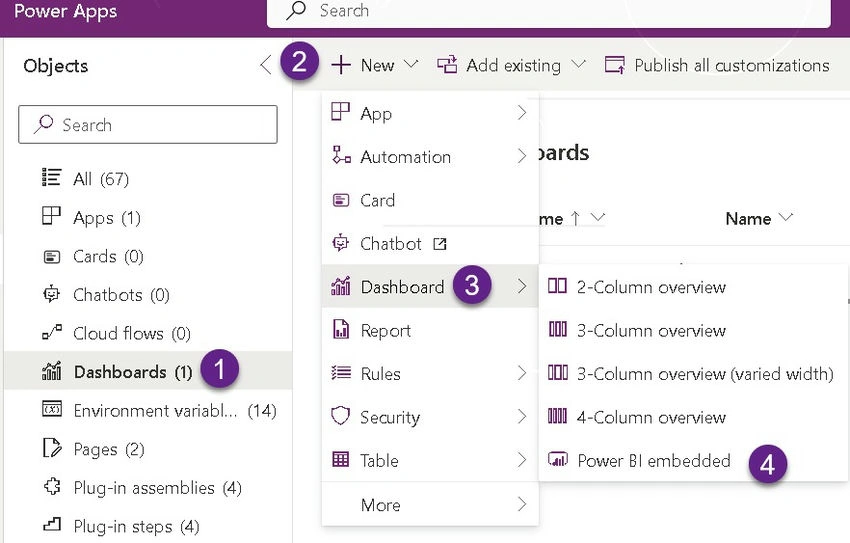Screen dimensions: 850x543
Task: Click the Card icon in New menu
Action: tap(340, 201)
